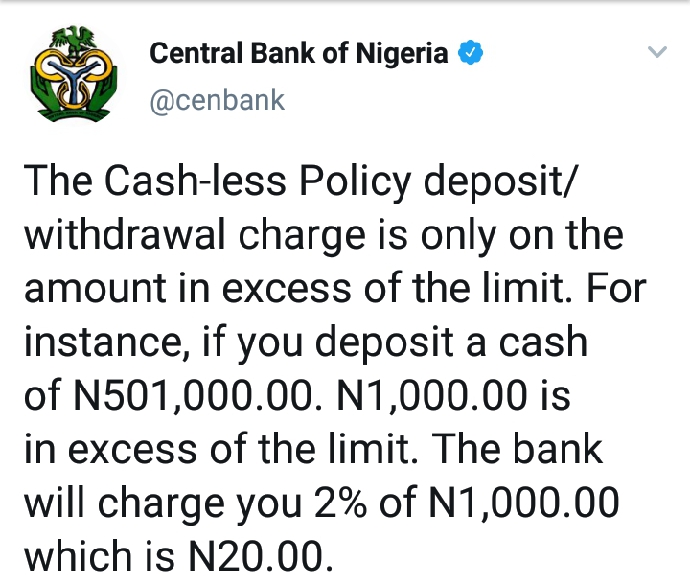Click the word 'deposit/' on the first line
Viewport: 690px width, 587px height.
(x=499, y=182)
